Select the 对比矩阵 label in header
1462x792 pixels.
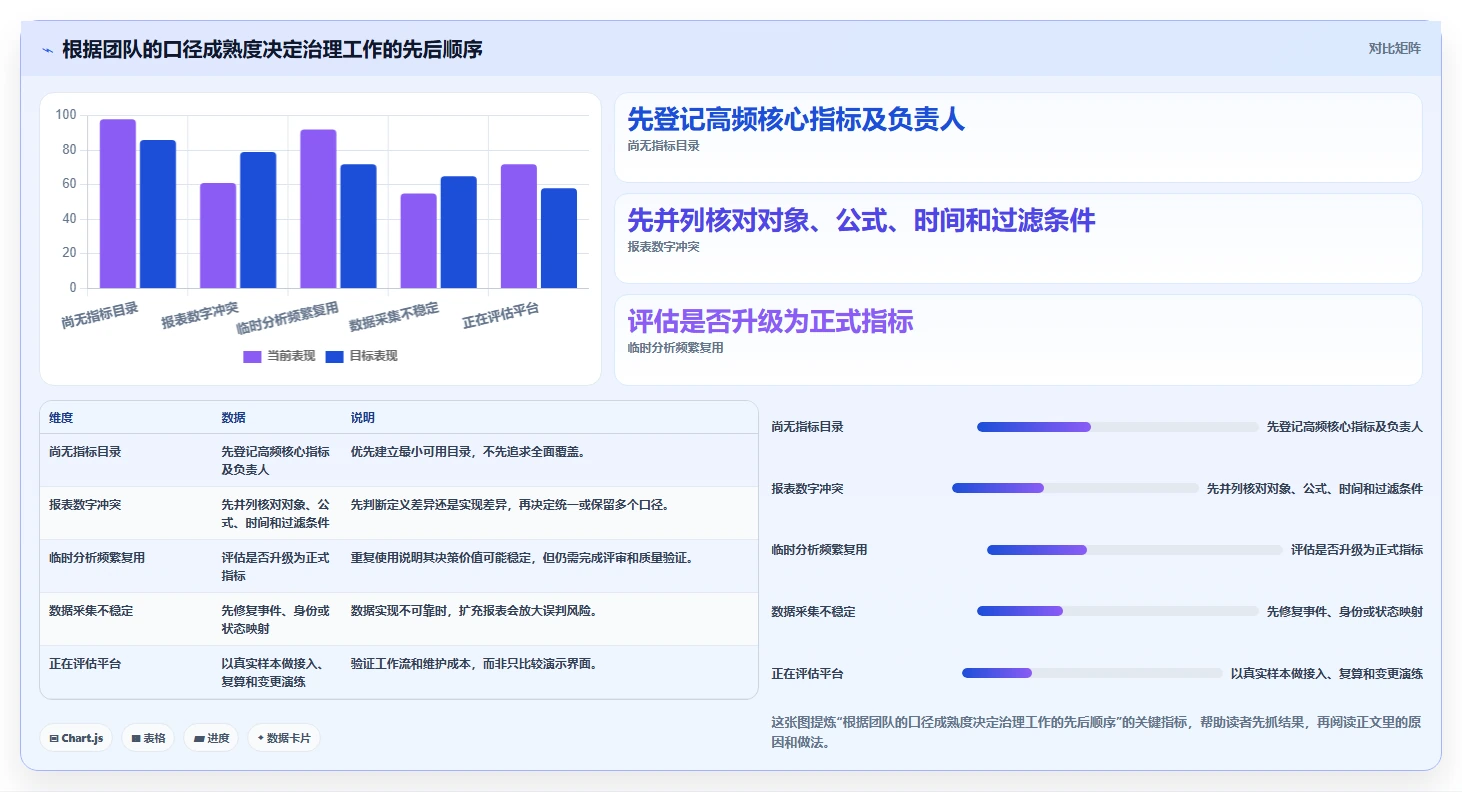[x=1394, y=48]
